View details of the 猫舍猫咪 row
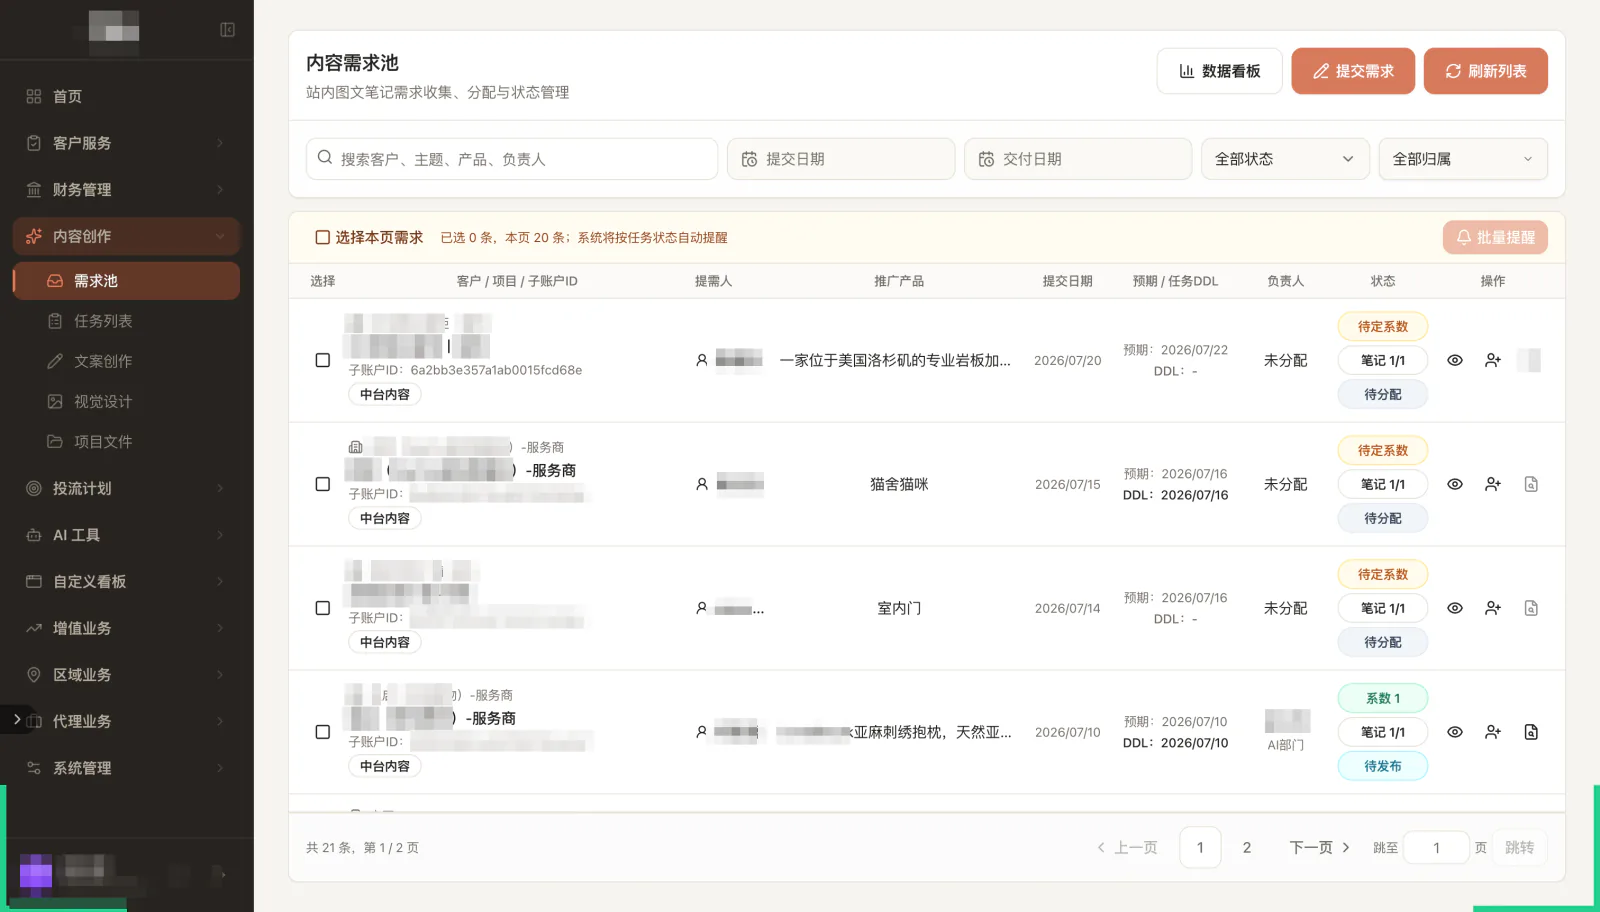This screenshot has width=1600, height=912. (1455, 484)
